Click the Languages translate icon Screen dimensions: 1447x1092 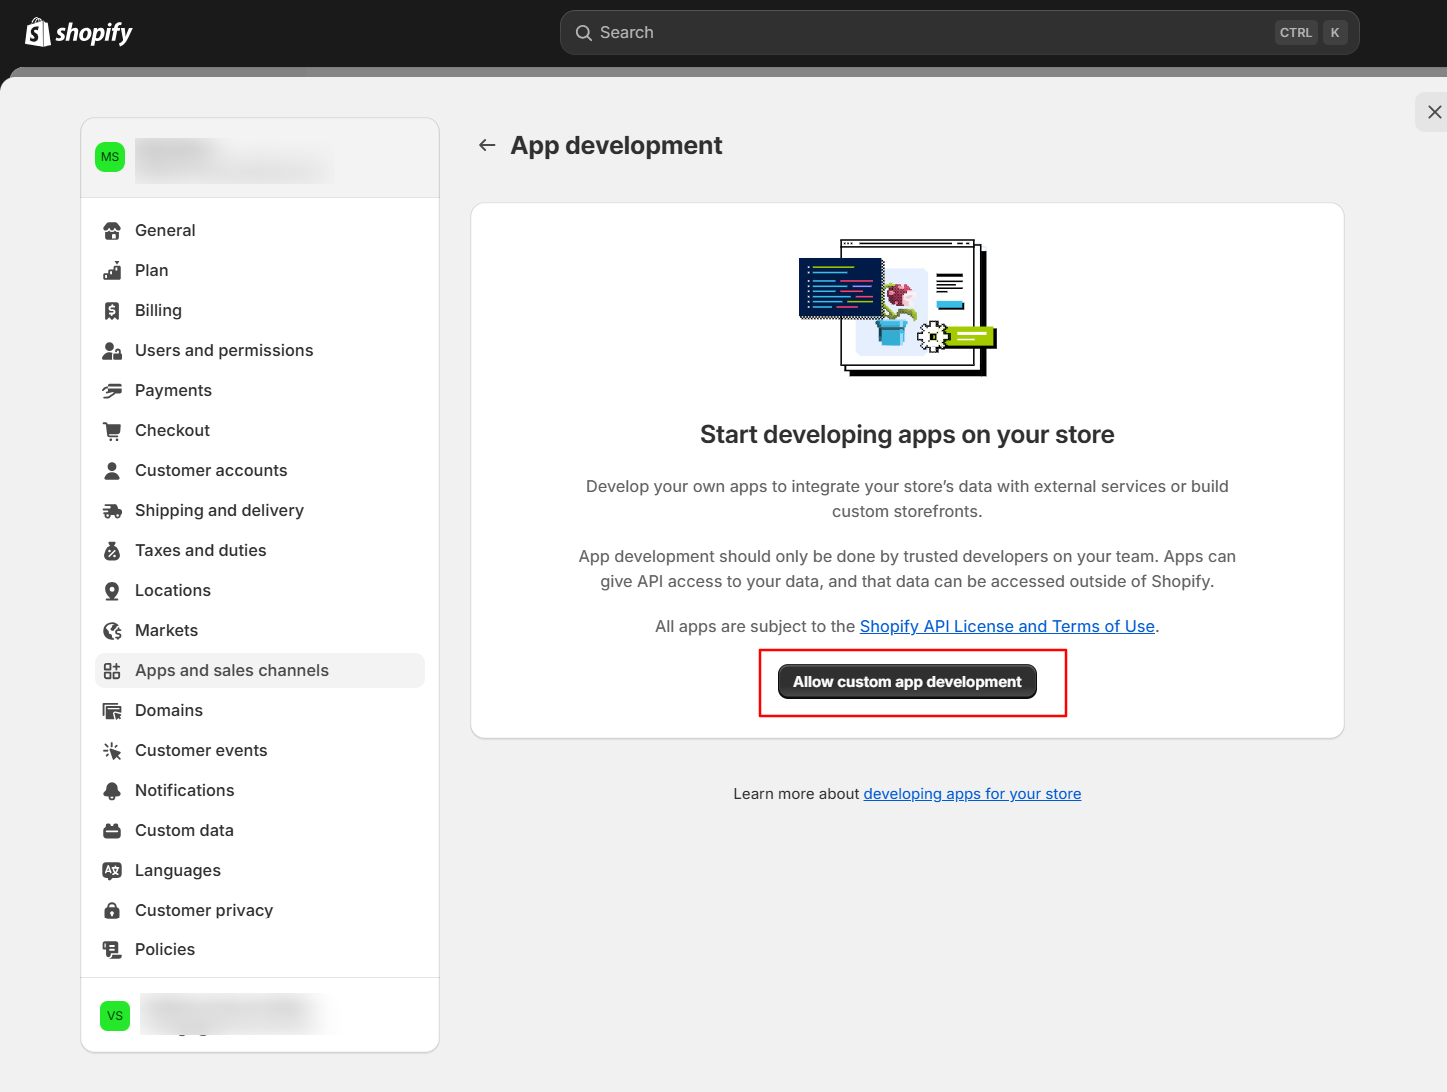[112, 870]
